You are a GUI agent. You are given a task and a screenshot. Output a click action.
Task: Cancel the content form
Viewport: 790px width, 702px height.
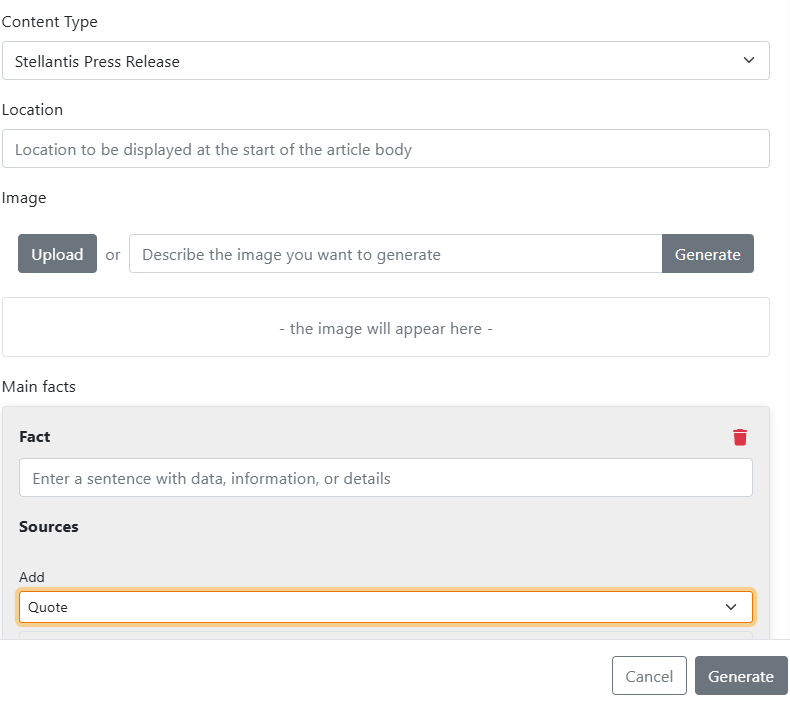649,676
